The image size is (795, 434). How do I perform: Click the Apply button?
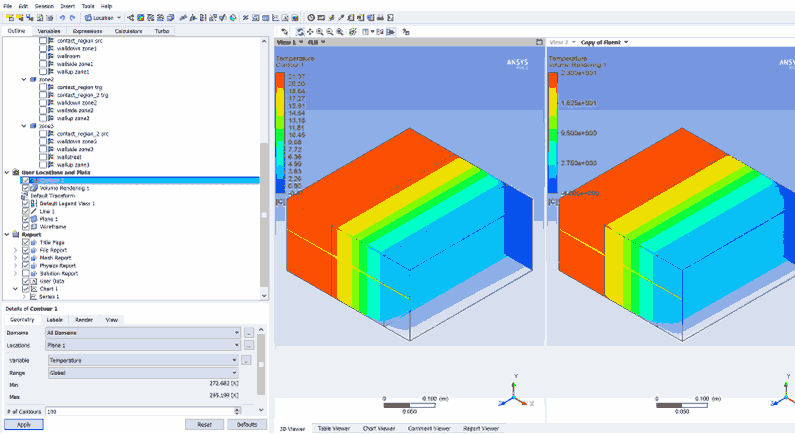(x=23, y=424)
